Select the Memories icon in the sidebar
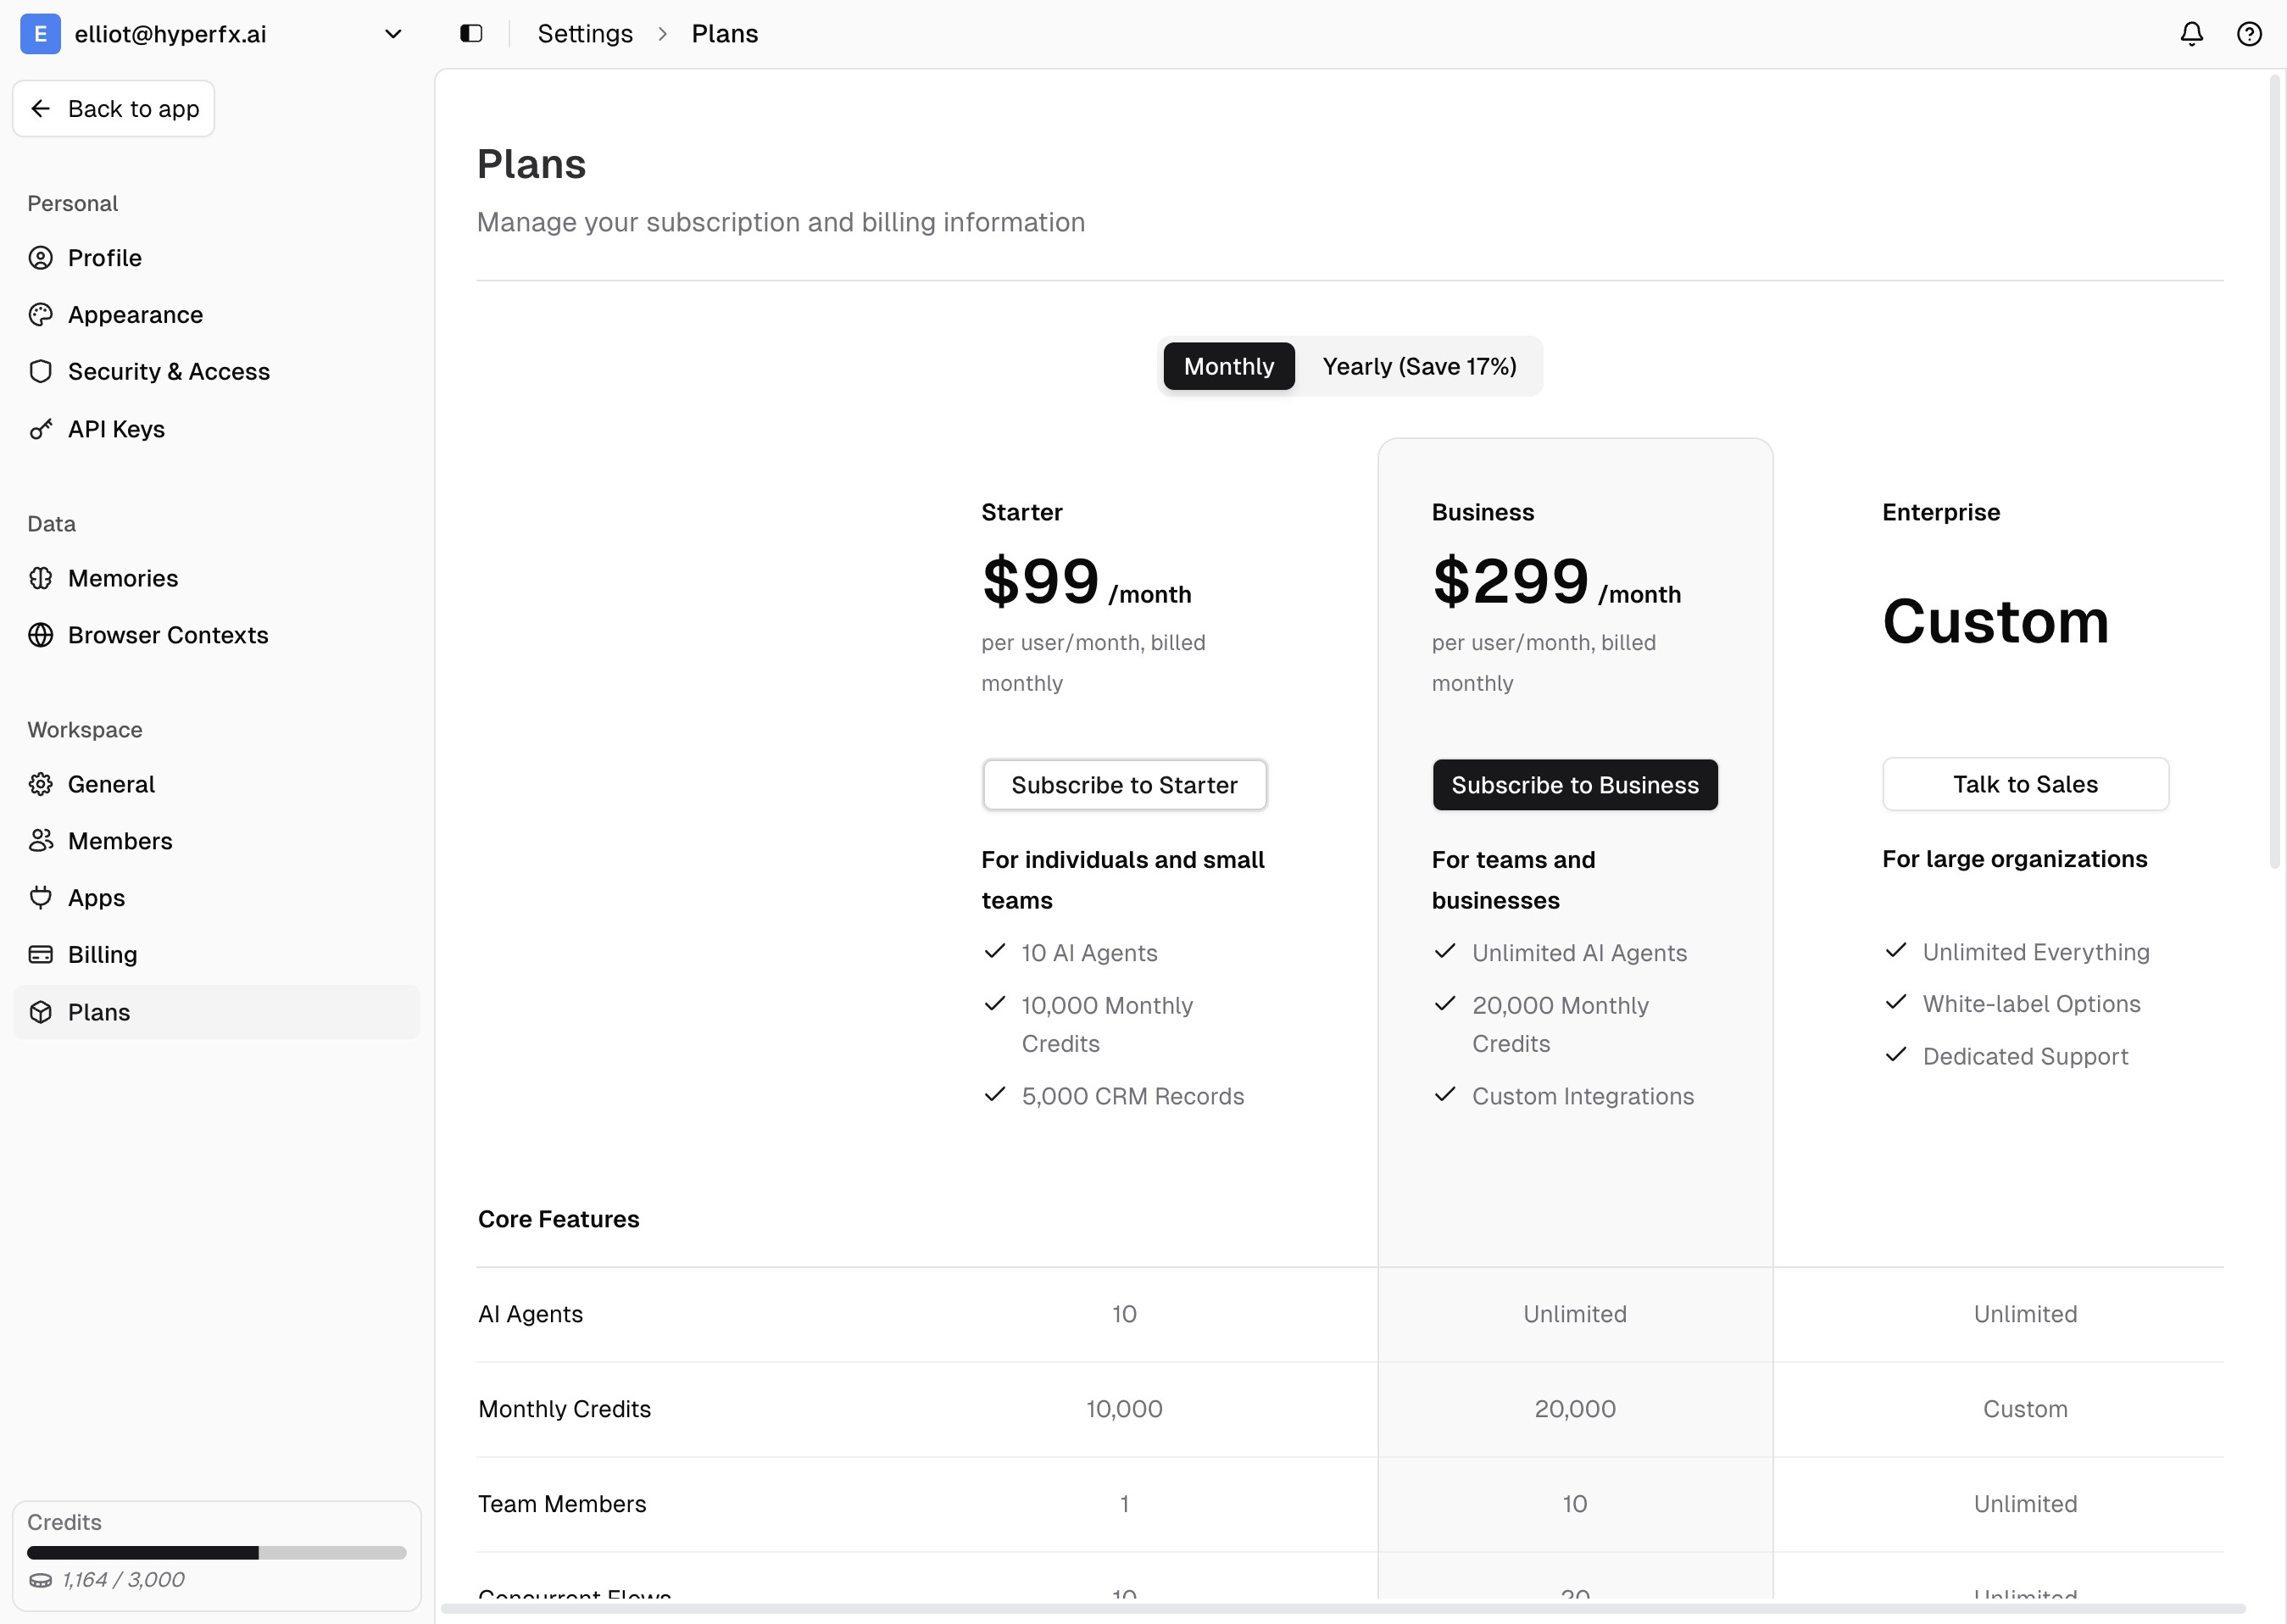The height and width of the screenshot is (1624, 2287). (x=41, y=577)
